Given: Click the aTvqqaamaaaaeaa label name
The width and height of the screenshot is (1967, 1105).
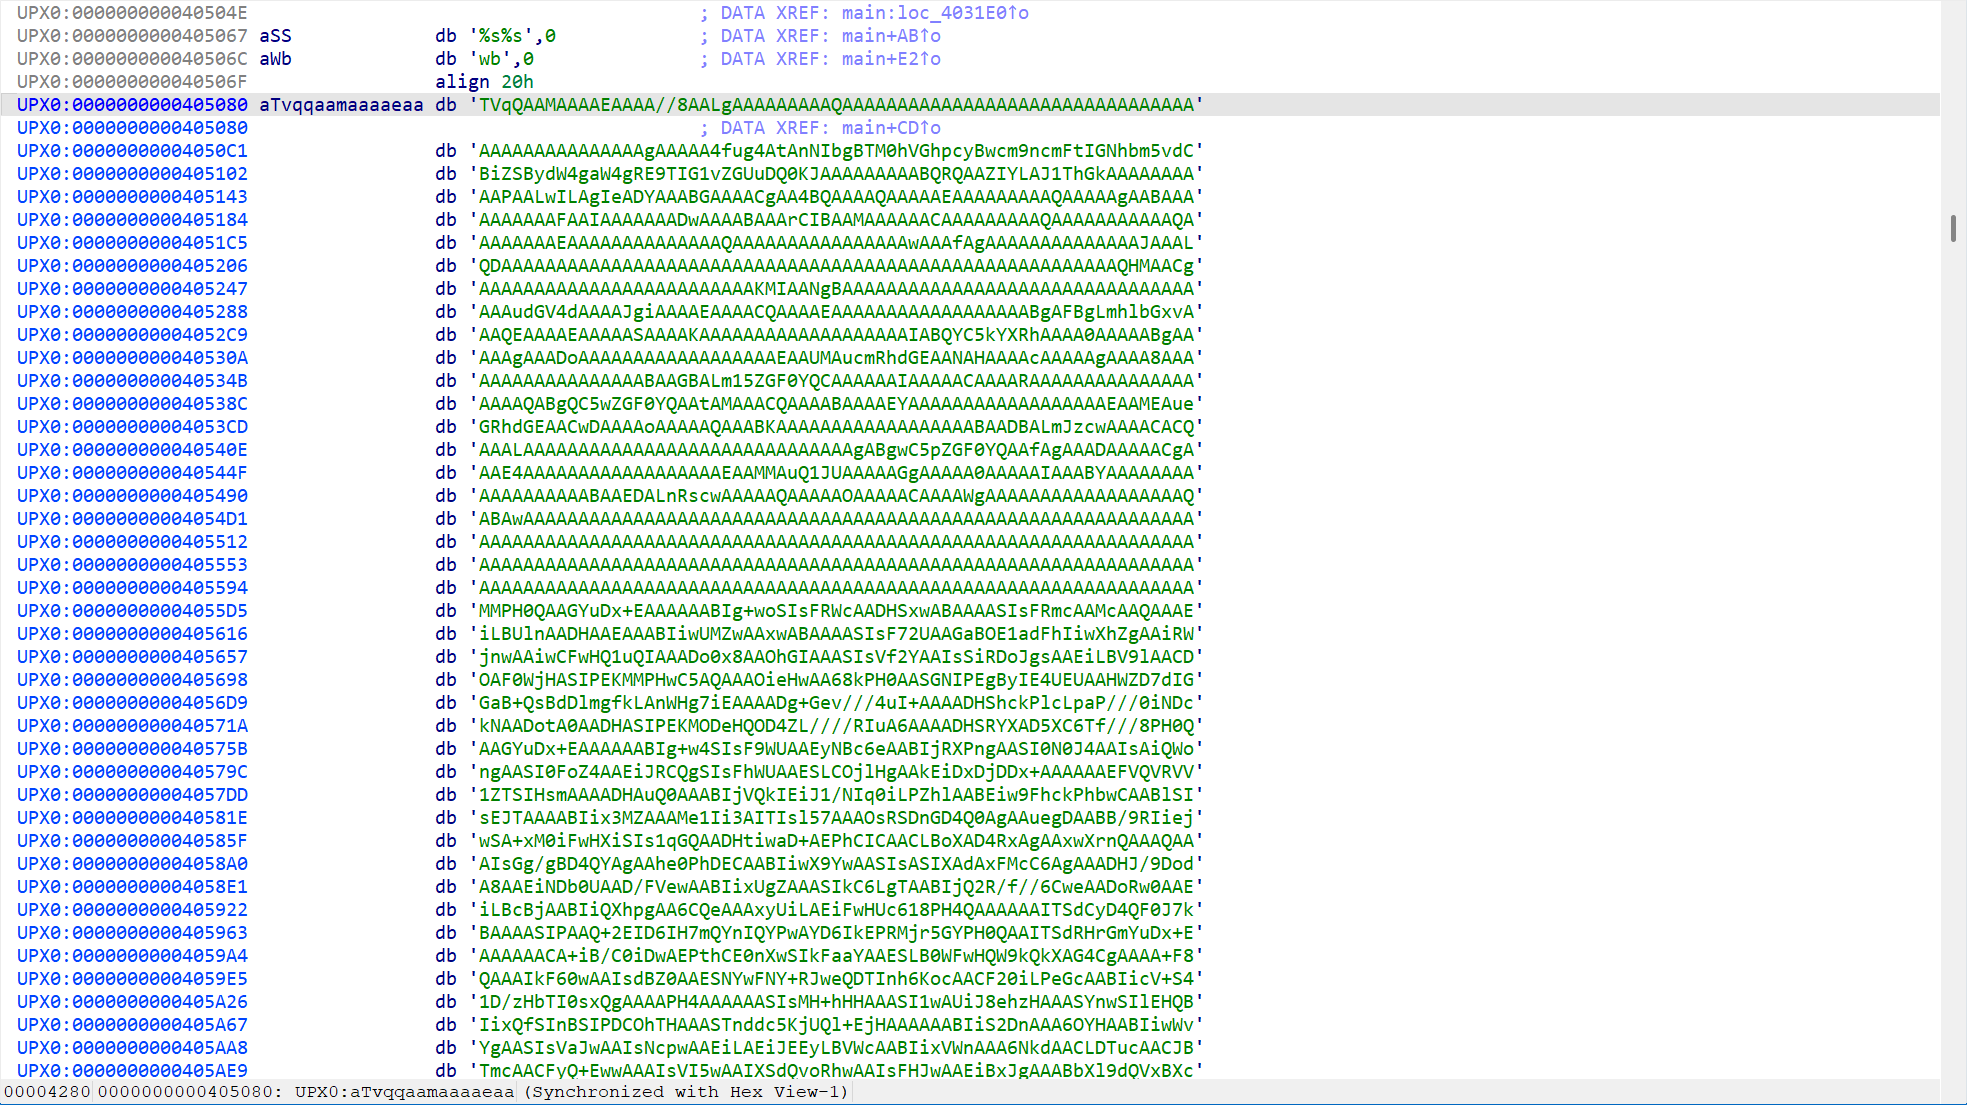Looking at the screenshot, I should 341,105.
